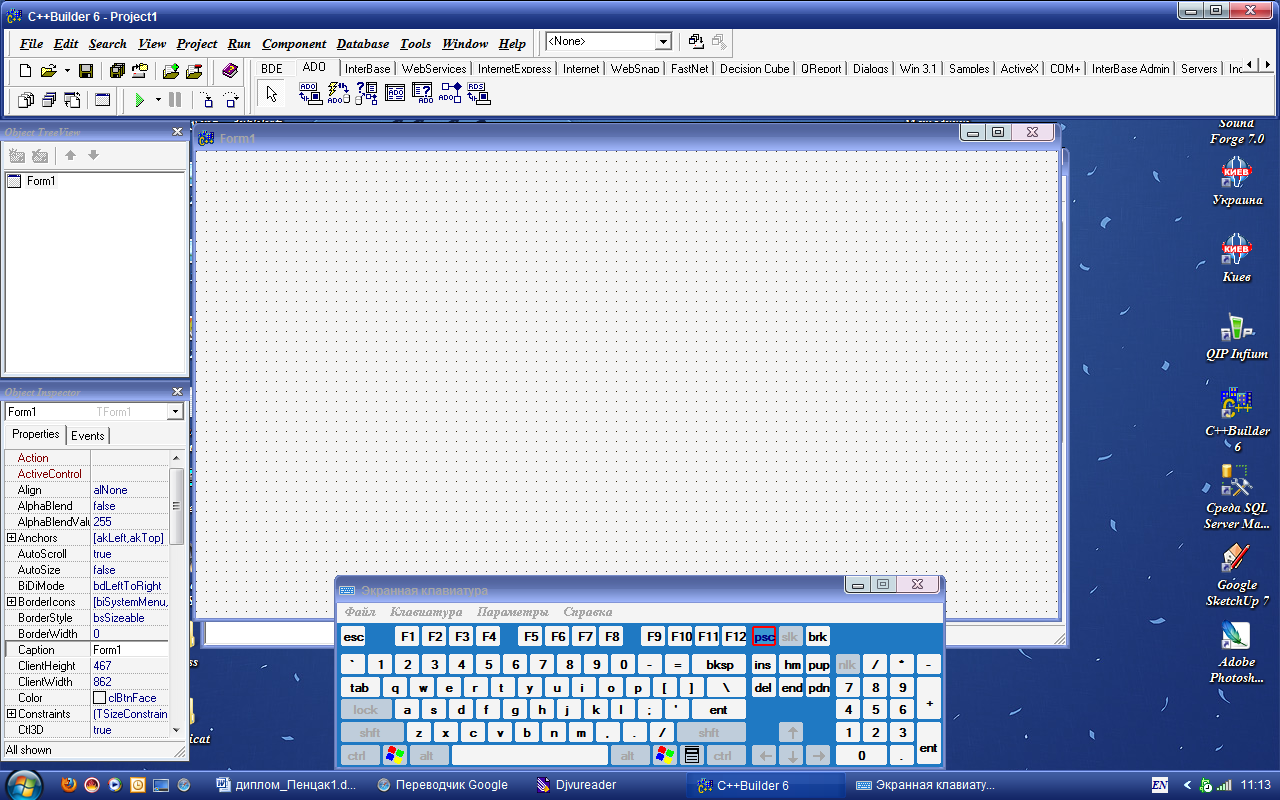Click the View Unit toolbar icon
This screenshot has width=1280, height=800.
coord(26,100)
